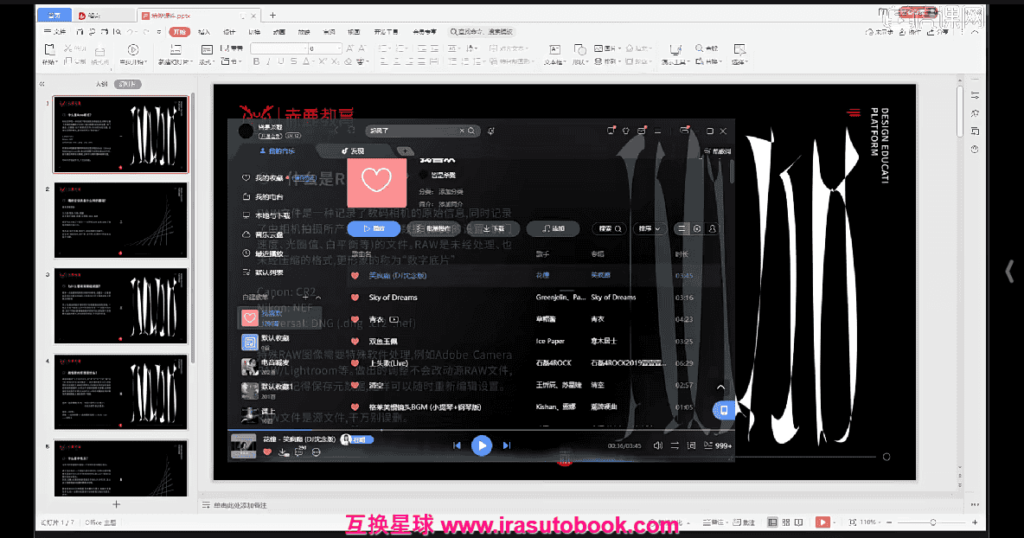Toggle bold formatting in WPS ribbon
1024x538 pixels.
[256, 61]
